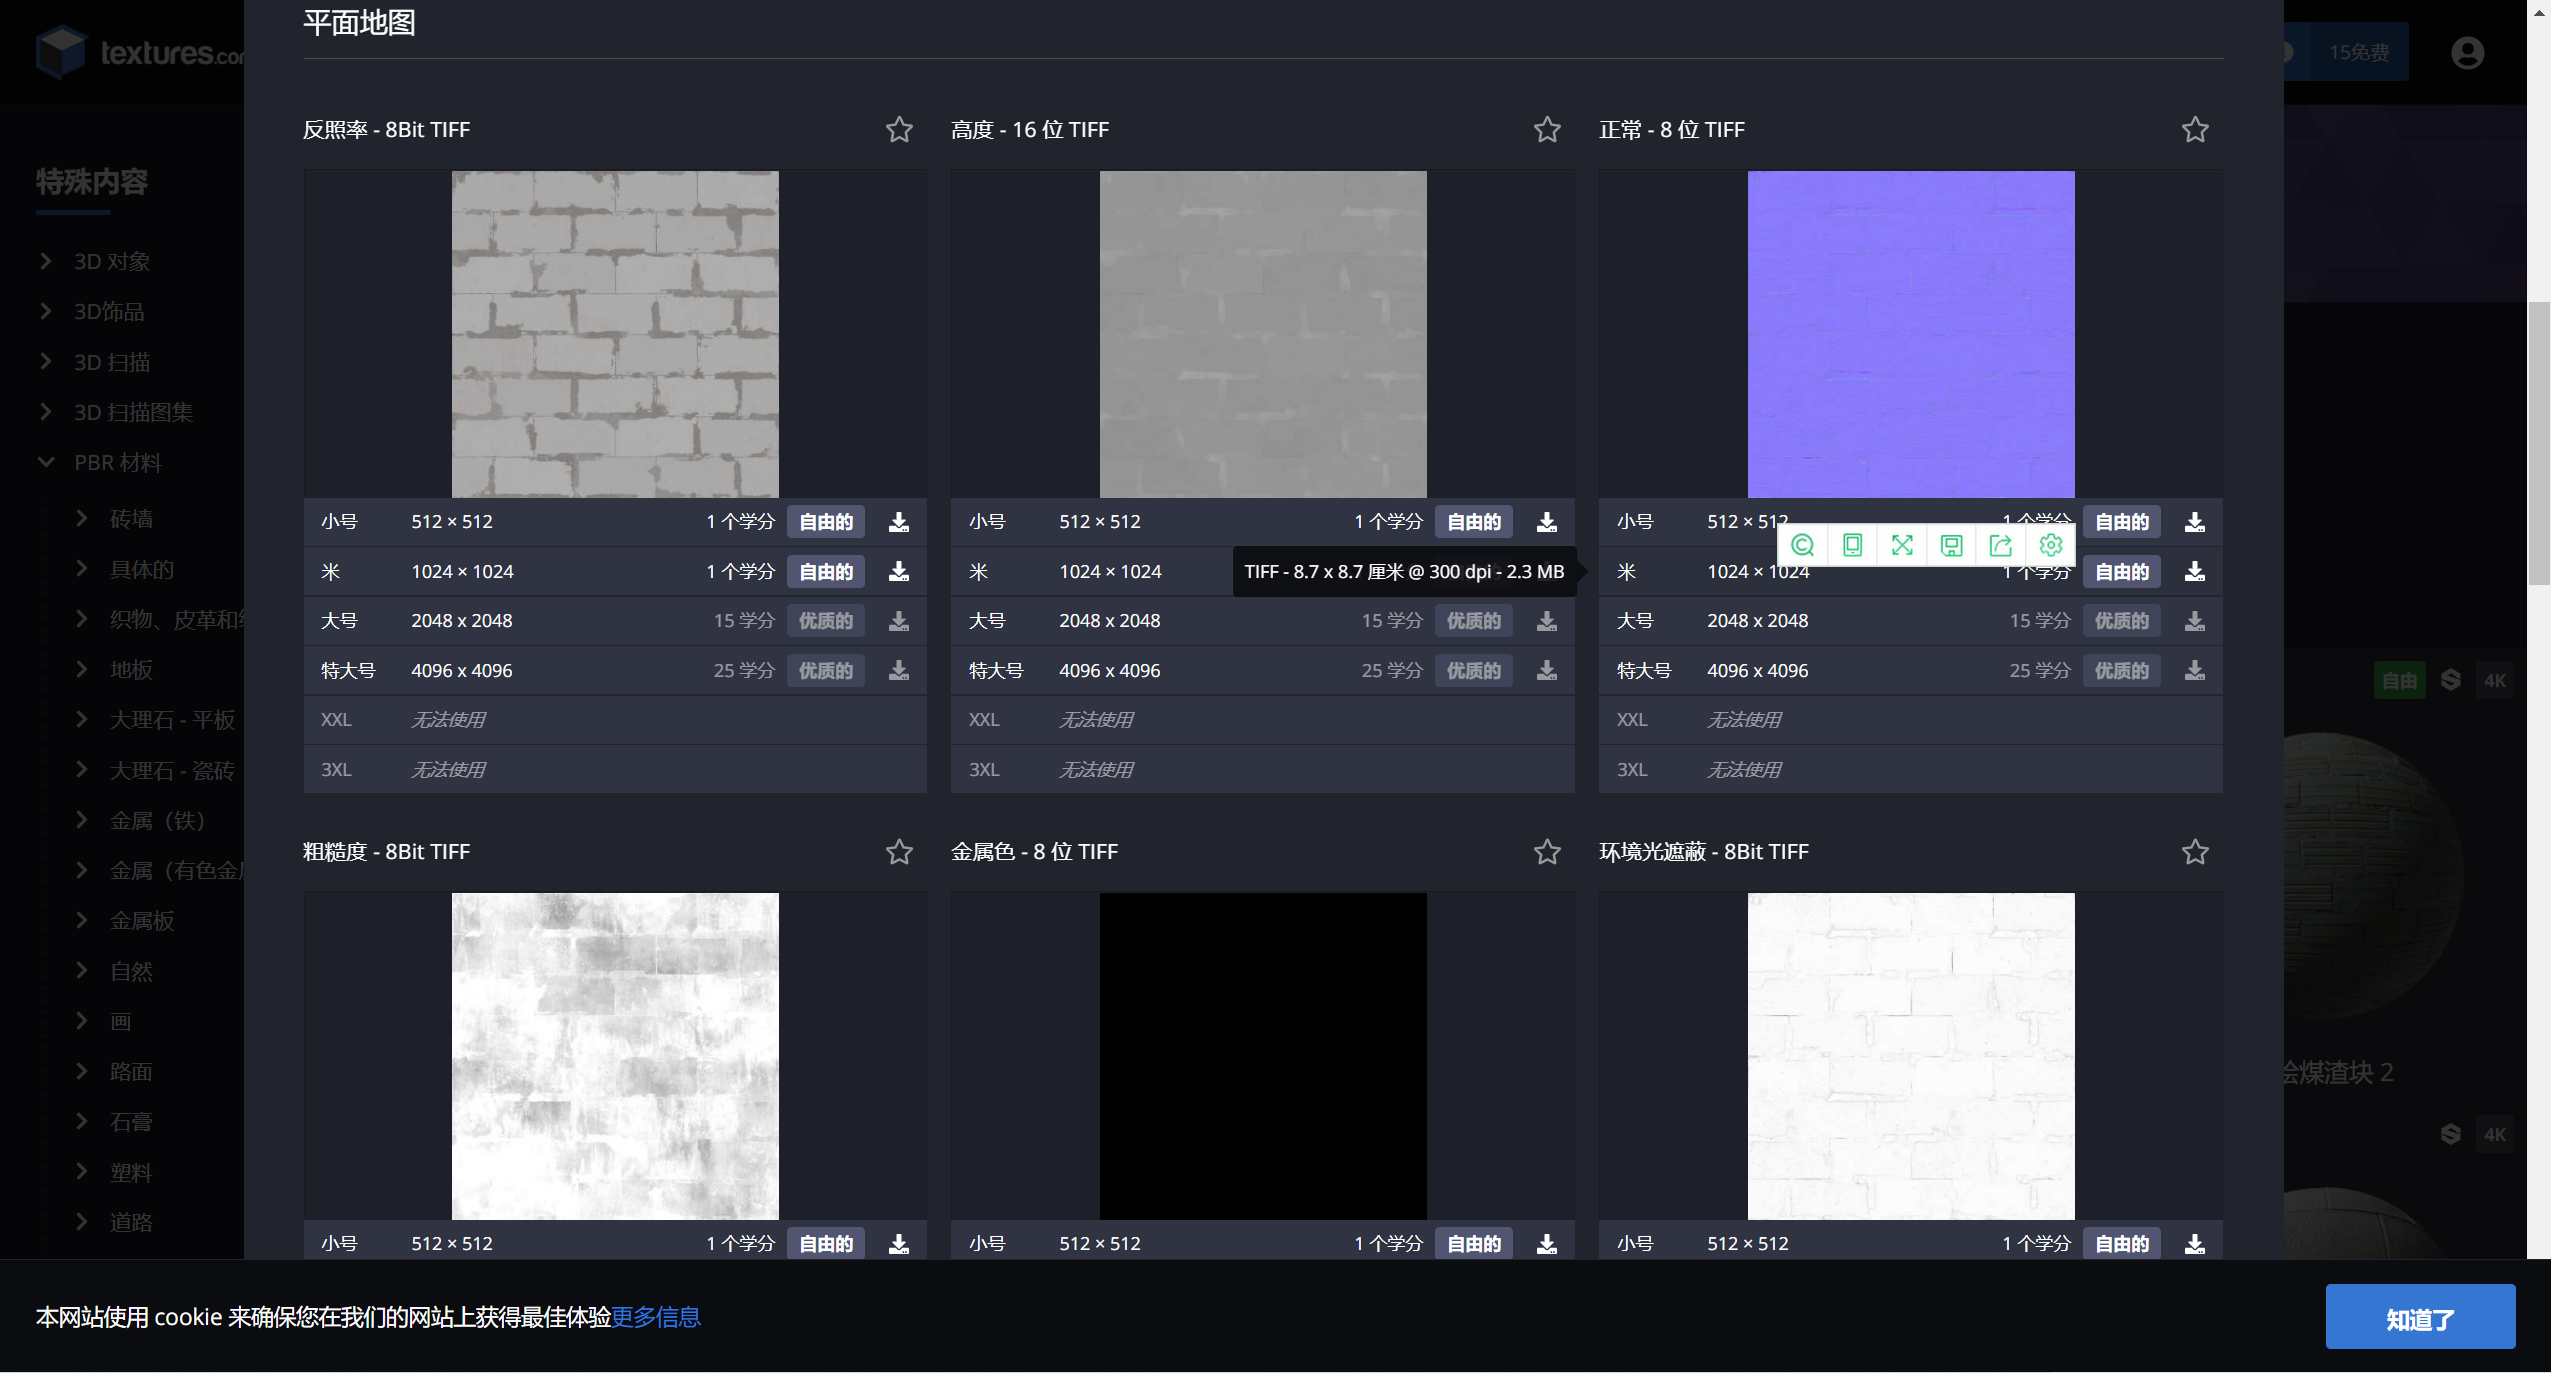Expand the 自然 subcategory
2551x1373 pixels.
point(82,971)
